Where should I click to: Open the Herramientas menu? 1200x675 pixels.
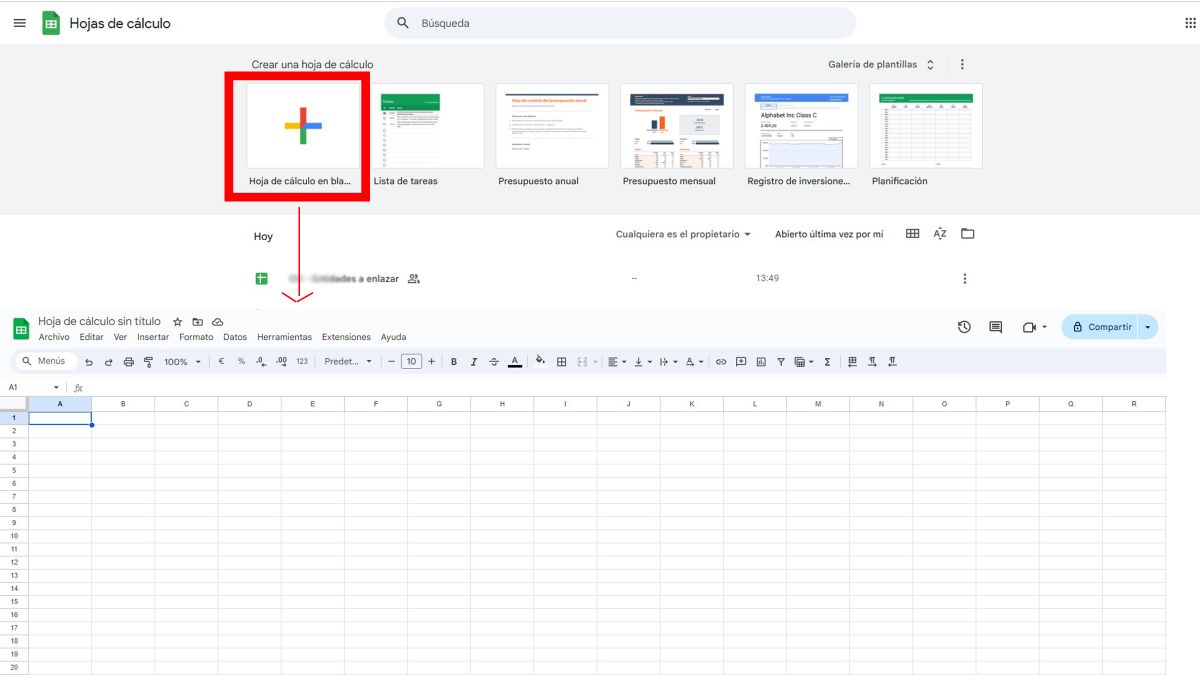tap(284, 337)
